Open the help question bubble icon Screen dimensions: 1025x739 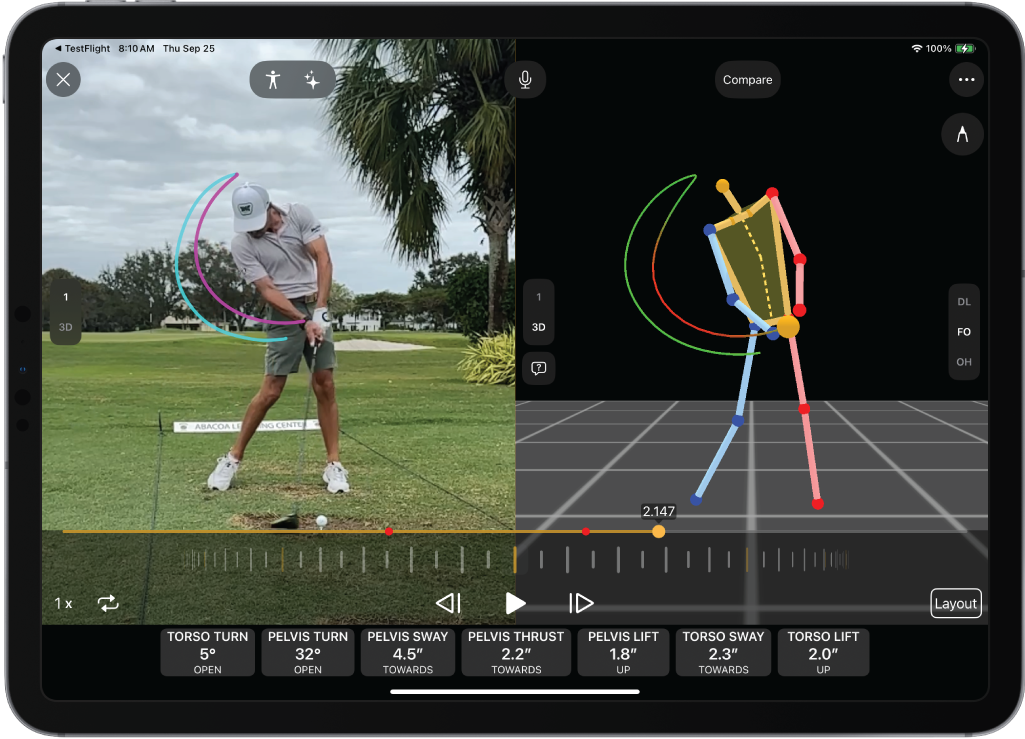coord(539,368)
